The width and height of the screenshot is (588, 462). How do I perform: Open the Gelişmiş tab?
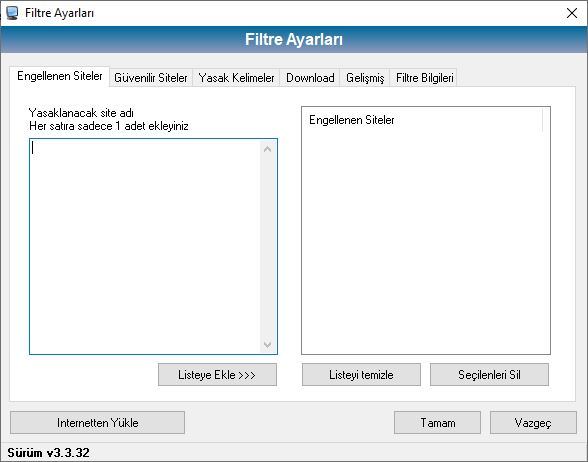pyautogui.click(x=365, y=78)
